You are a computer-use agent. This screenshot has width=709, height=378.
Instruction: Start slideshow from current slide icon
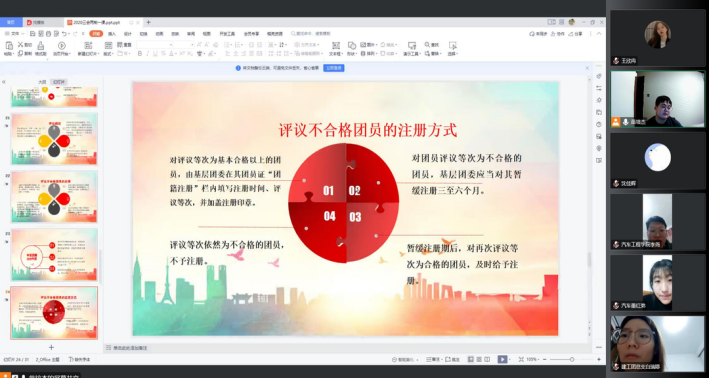61,45
